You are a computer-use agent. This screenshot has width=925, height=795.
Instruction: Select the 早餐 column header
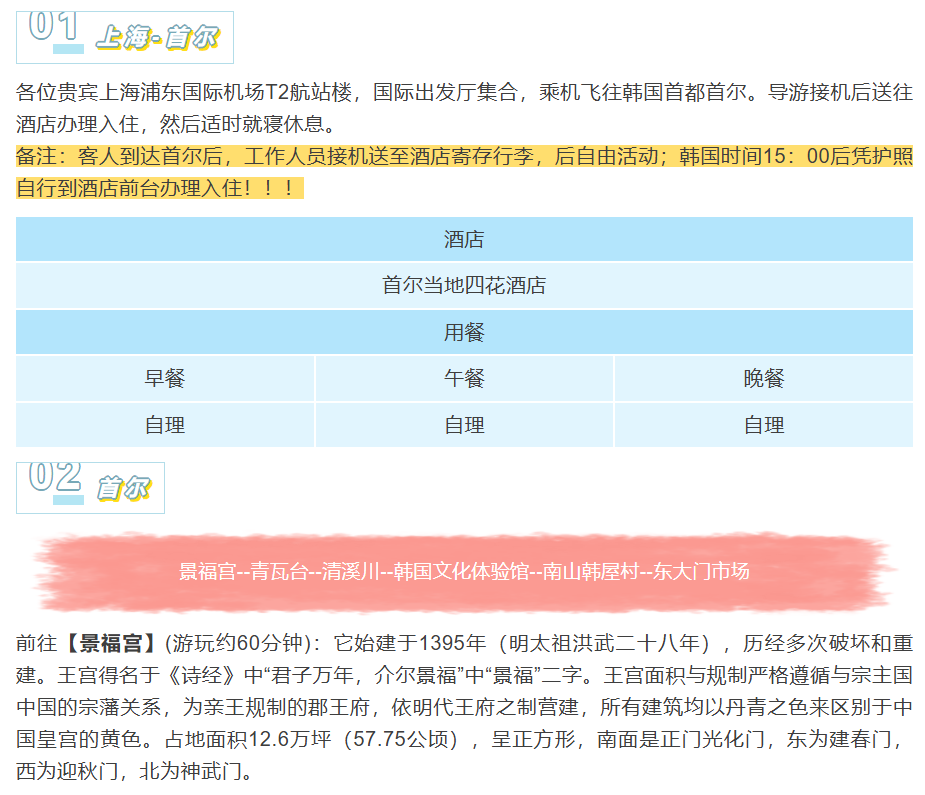click(162, 378)
